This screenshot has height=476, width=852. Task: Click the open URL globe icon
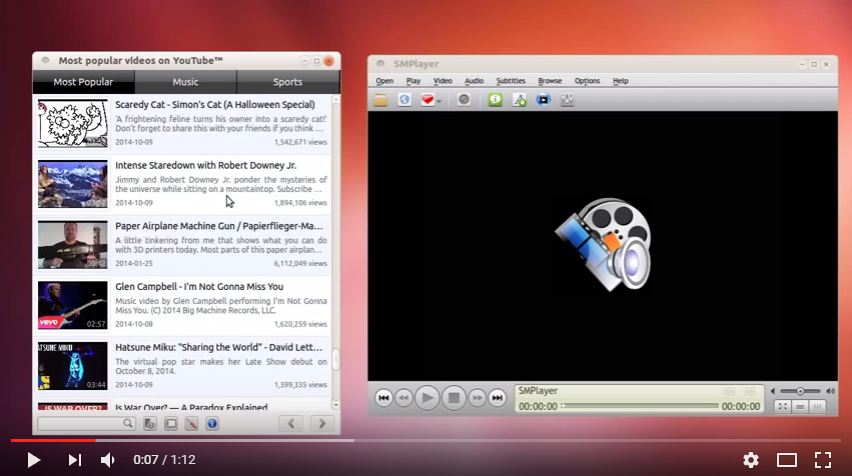[x=405, y=99]
